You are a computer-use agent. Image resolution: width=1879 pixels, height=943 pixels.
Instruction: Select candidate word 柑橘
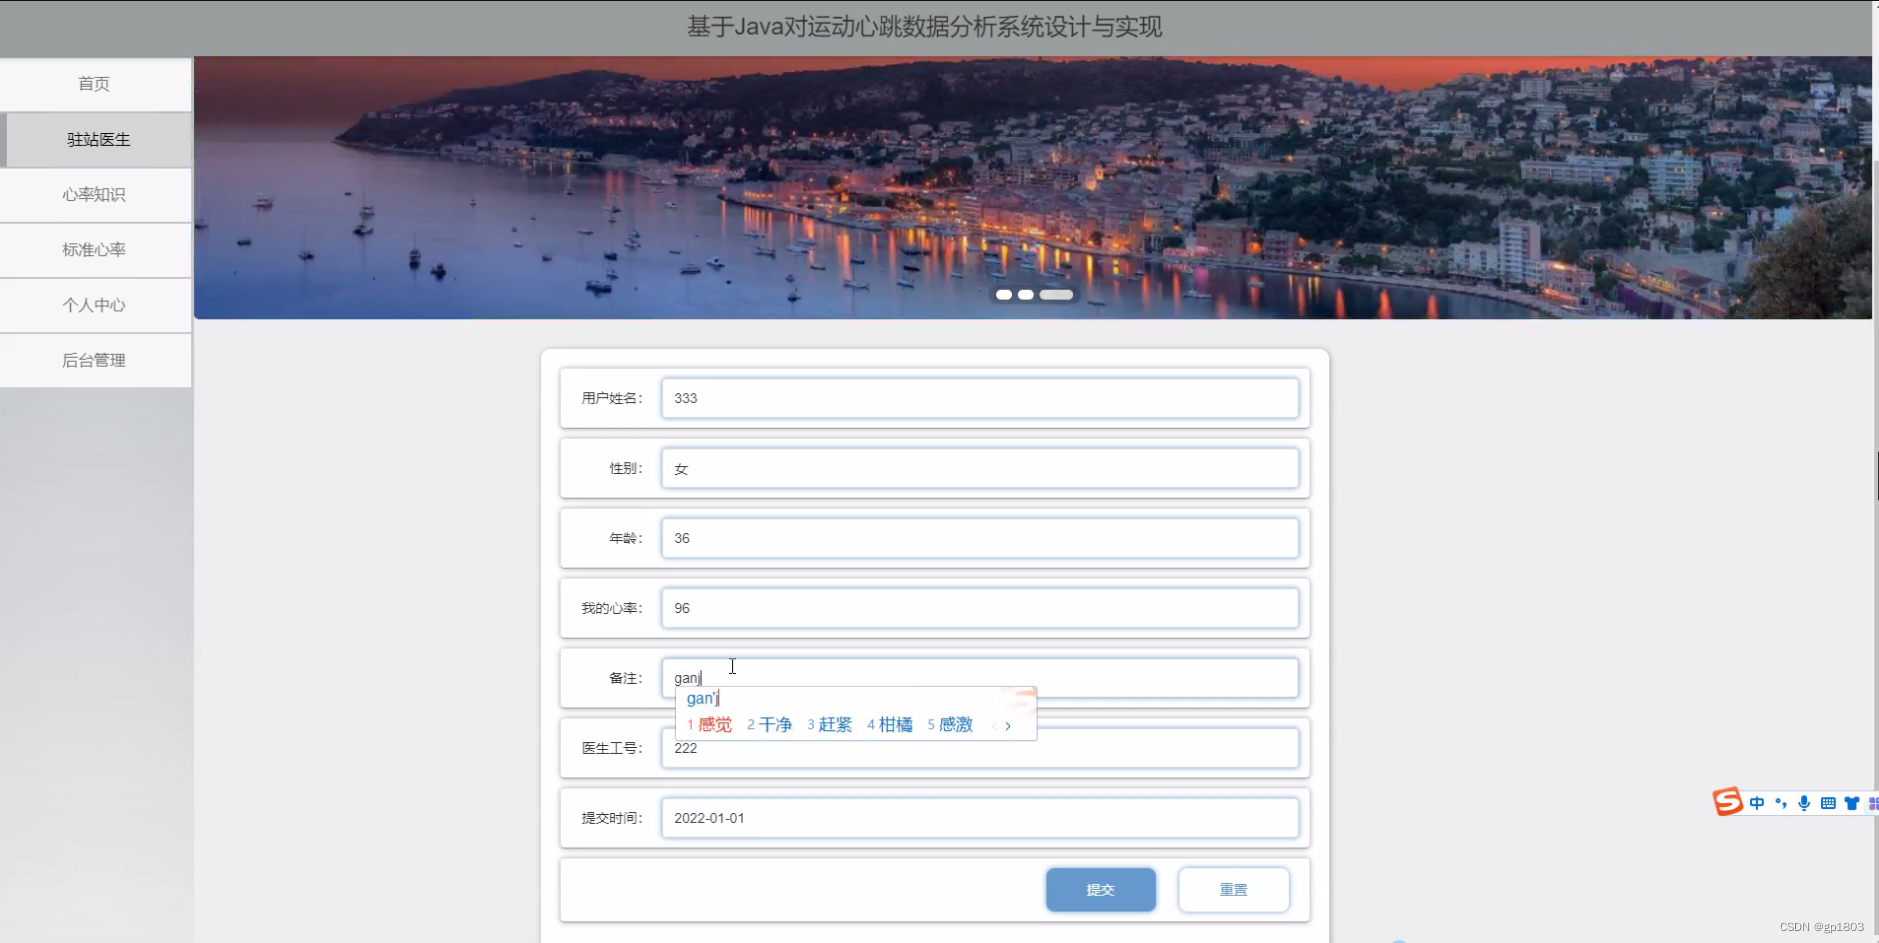pos(895,724)
